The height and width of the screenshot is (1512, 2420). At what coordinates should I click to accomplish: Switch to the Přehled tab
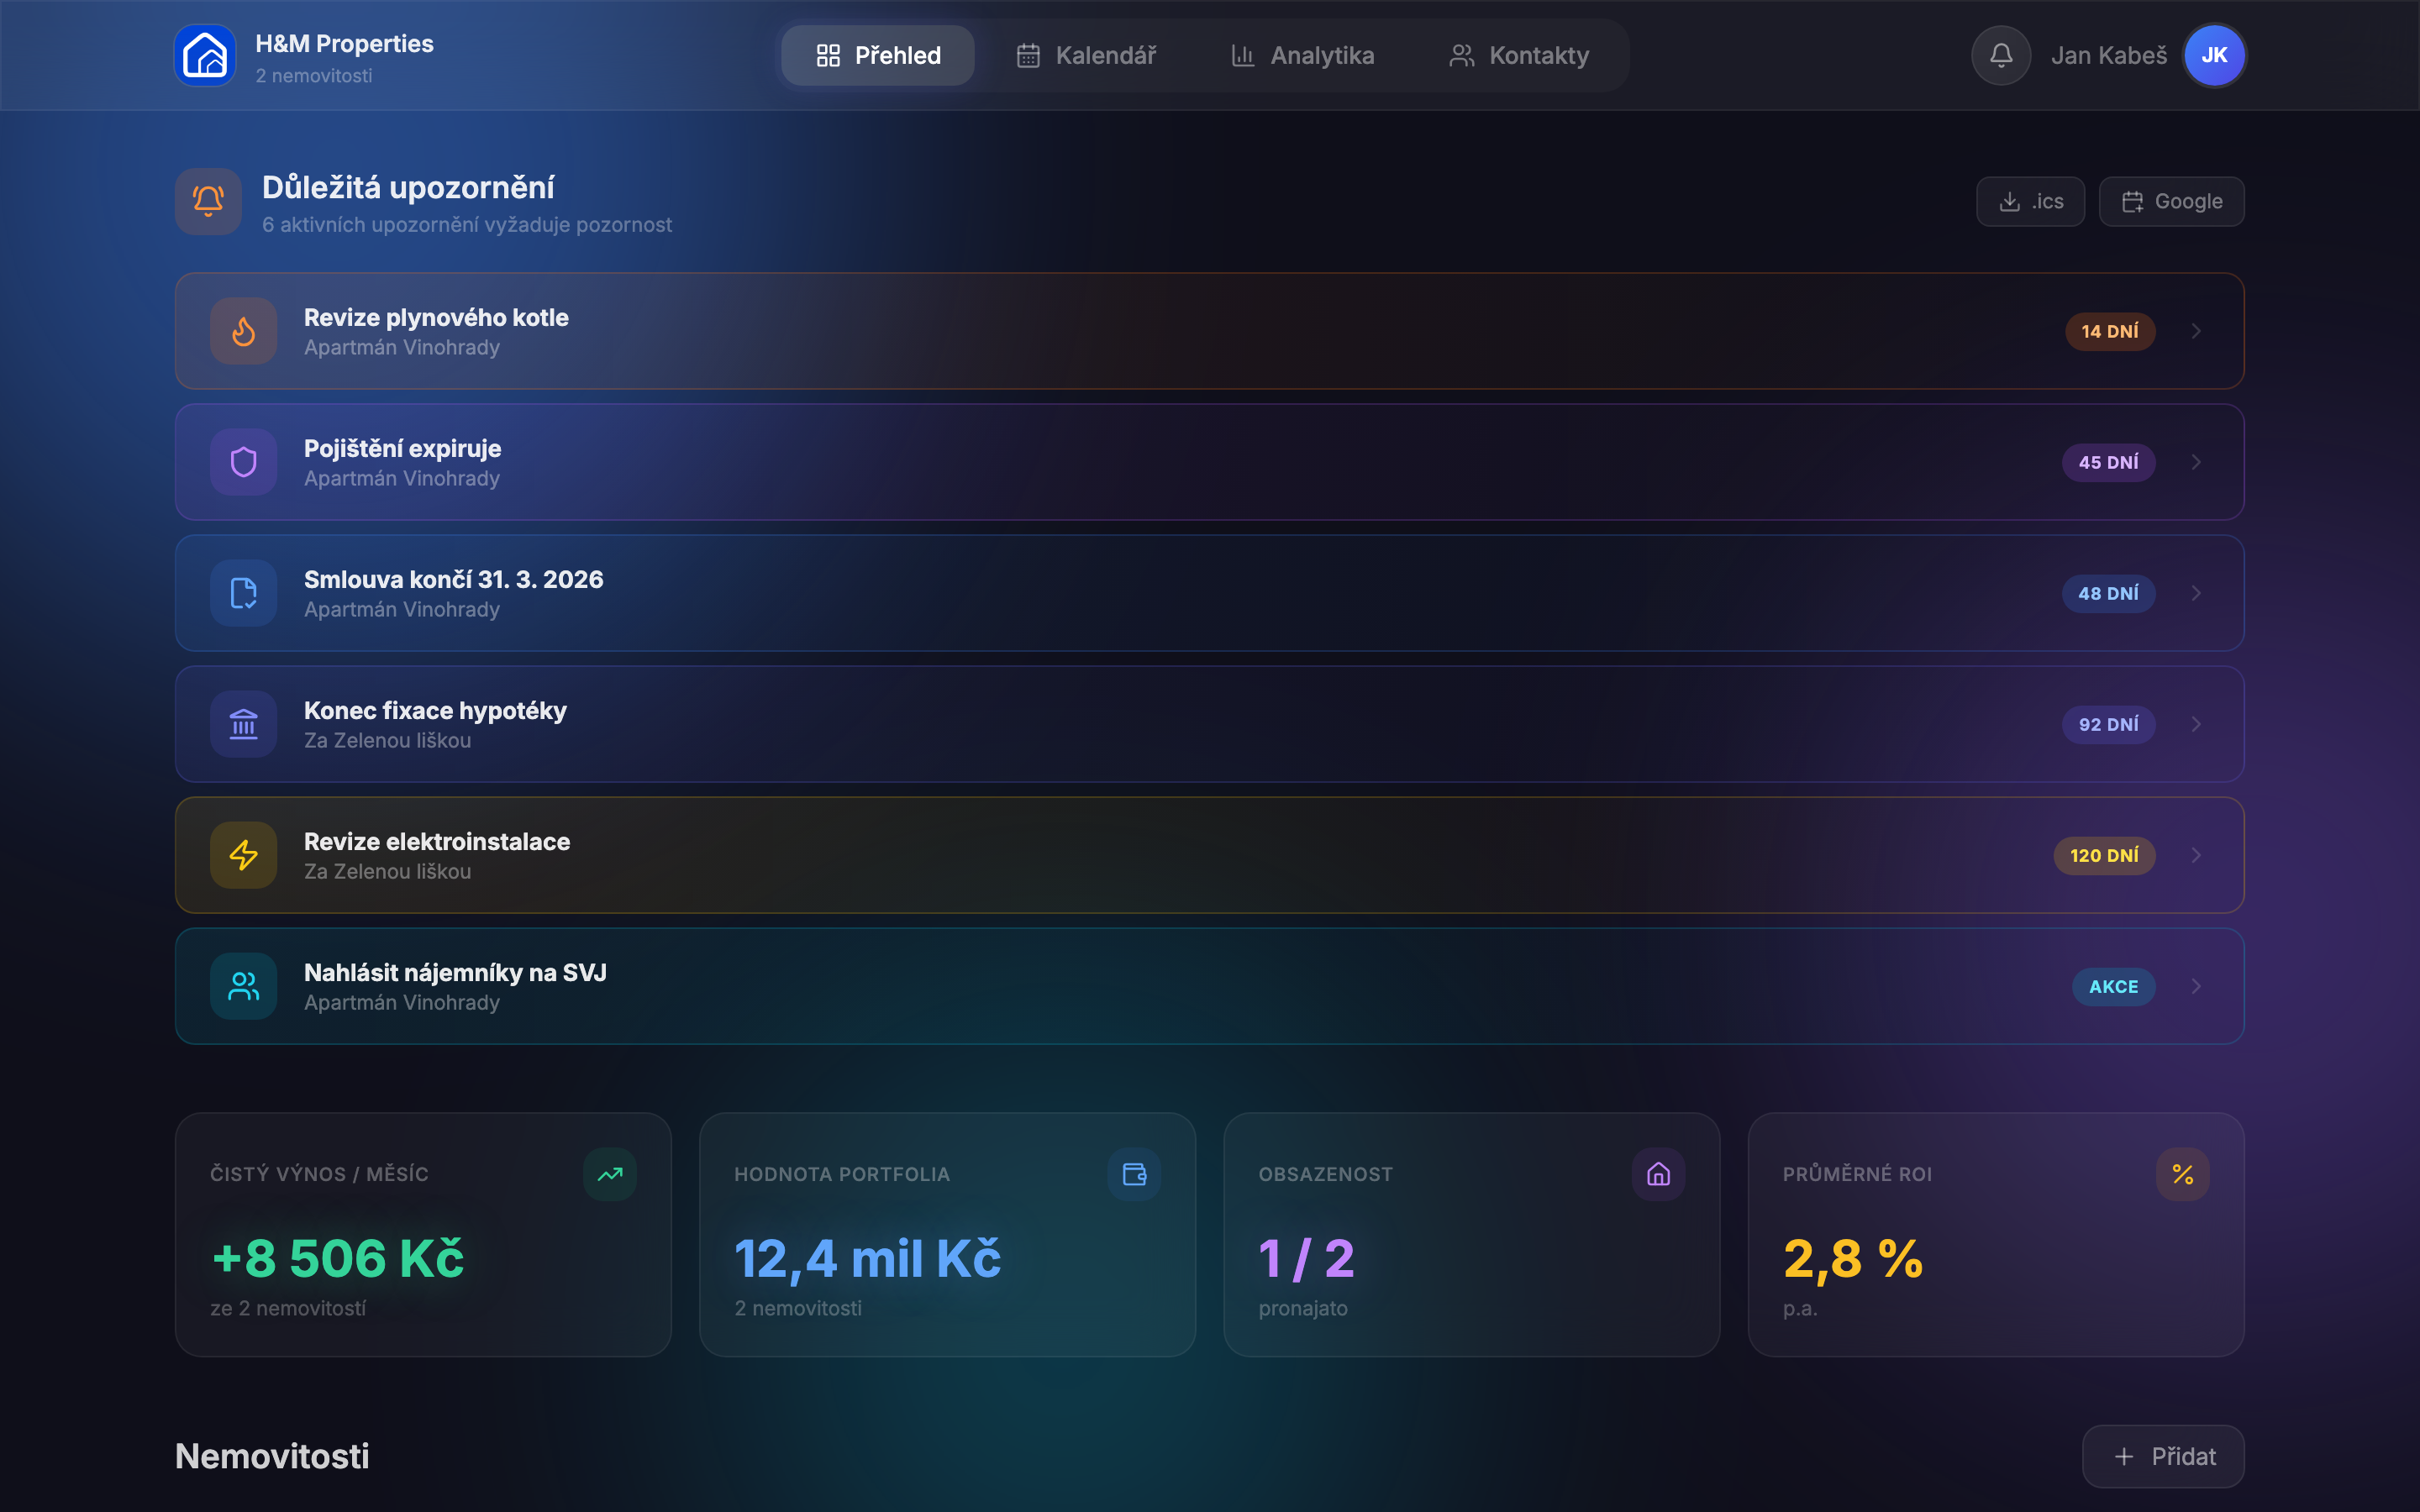tap(877, 55)
